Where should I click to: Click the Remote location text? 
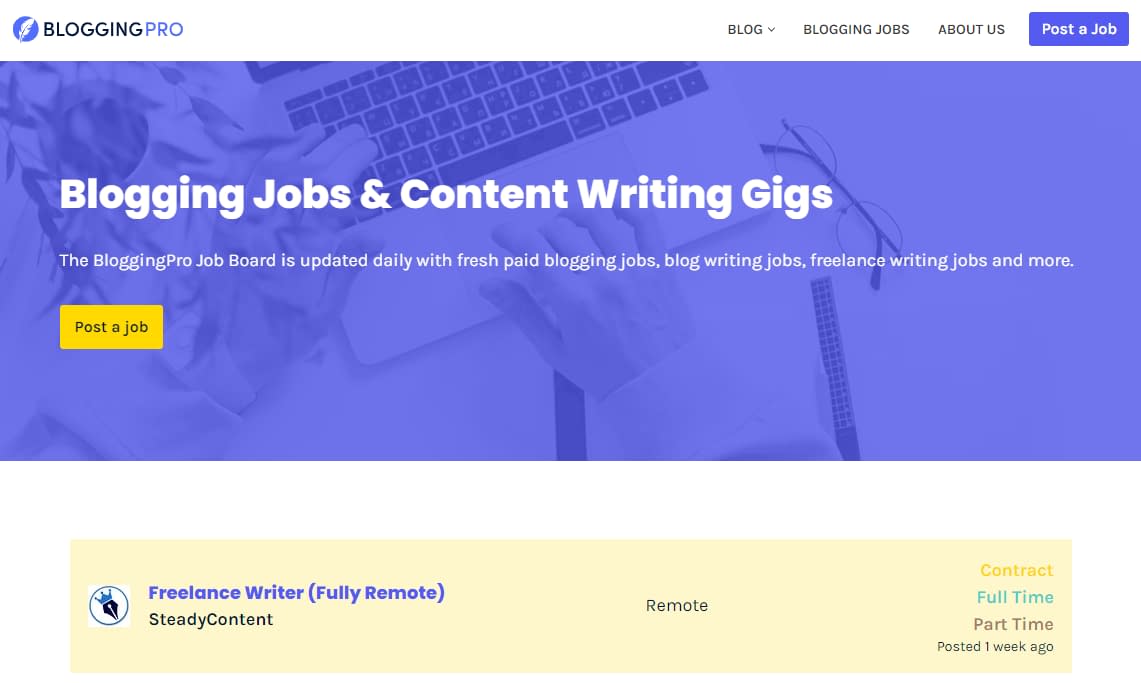pos(677,605)
